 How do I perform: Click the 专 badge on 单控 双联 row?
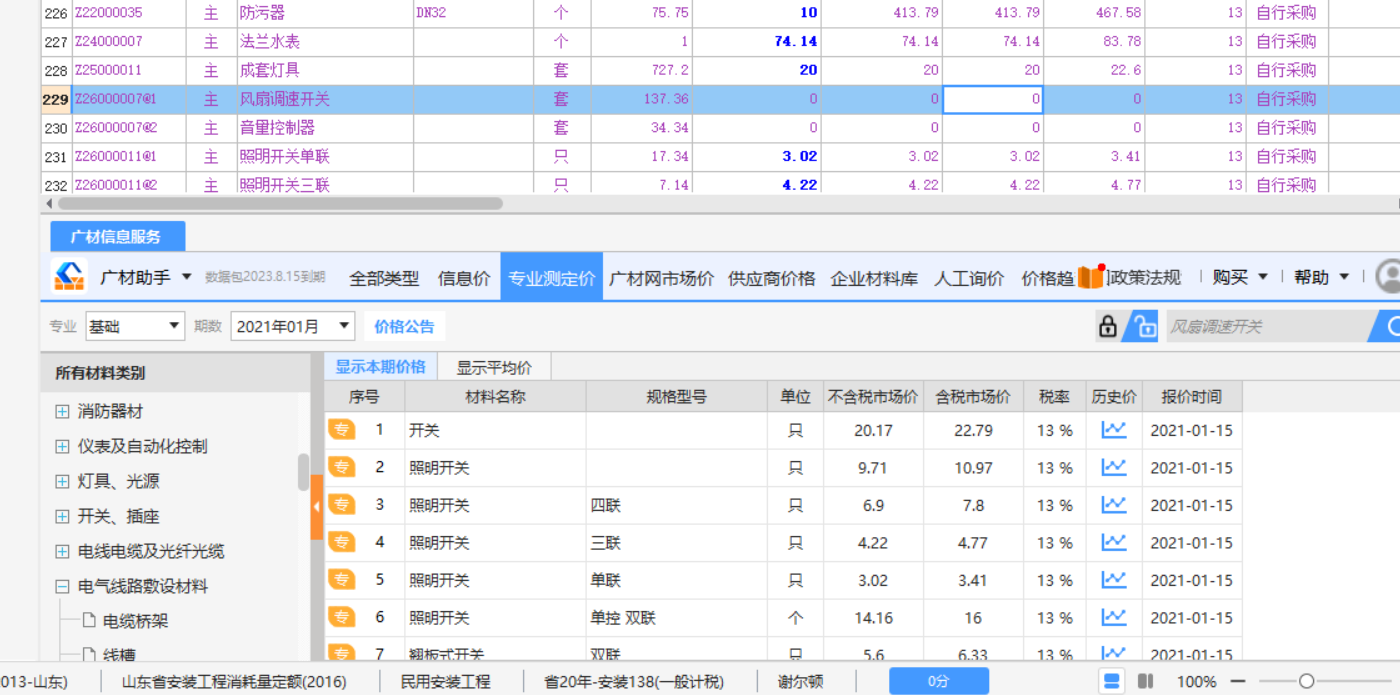(342, 617)
